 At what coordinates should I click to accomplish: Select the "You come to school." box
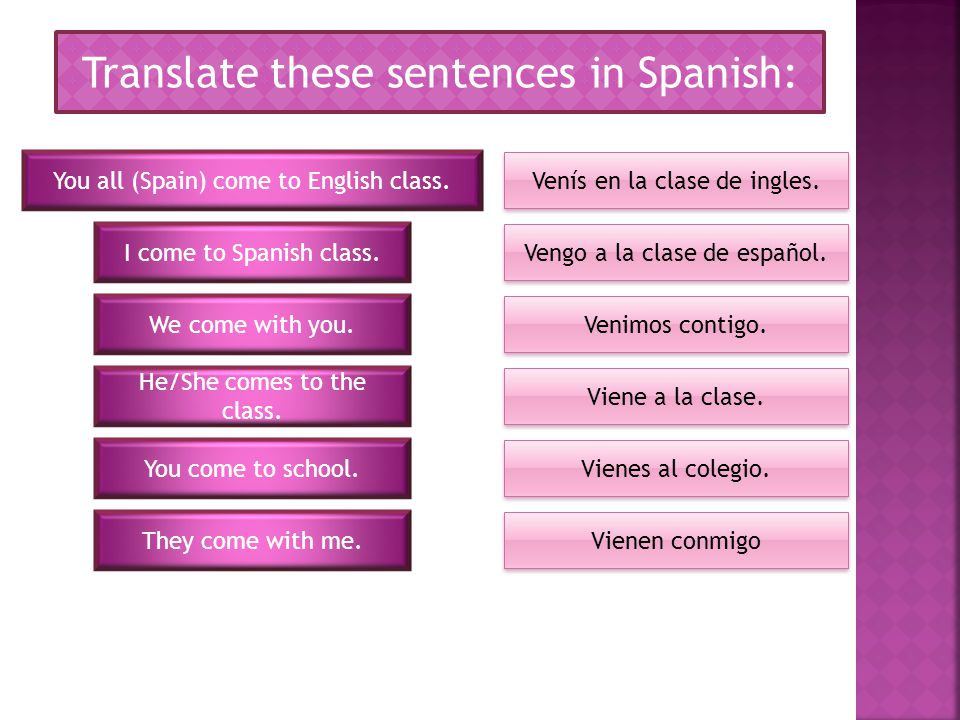point(252,468)
